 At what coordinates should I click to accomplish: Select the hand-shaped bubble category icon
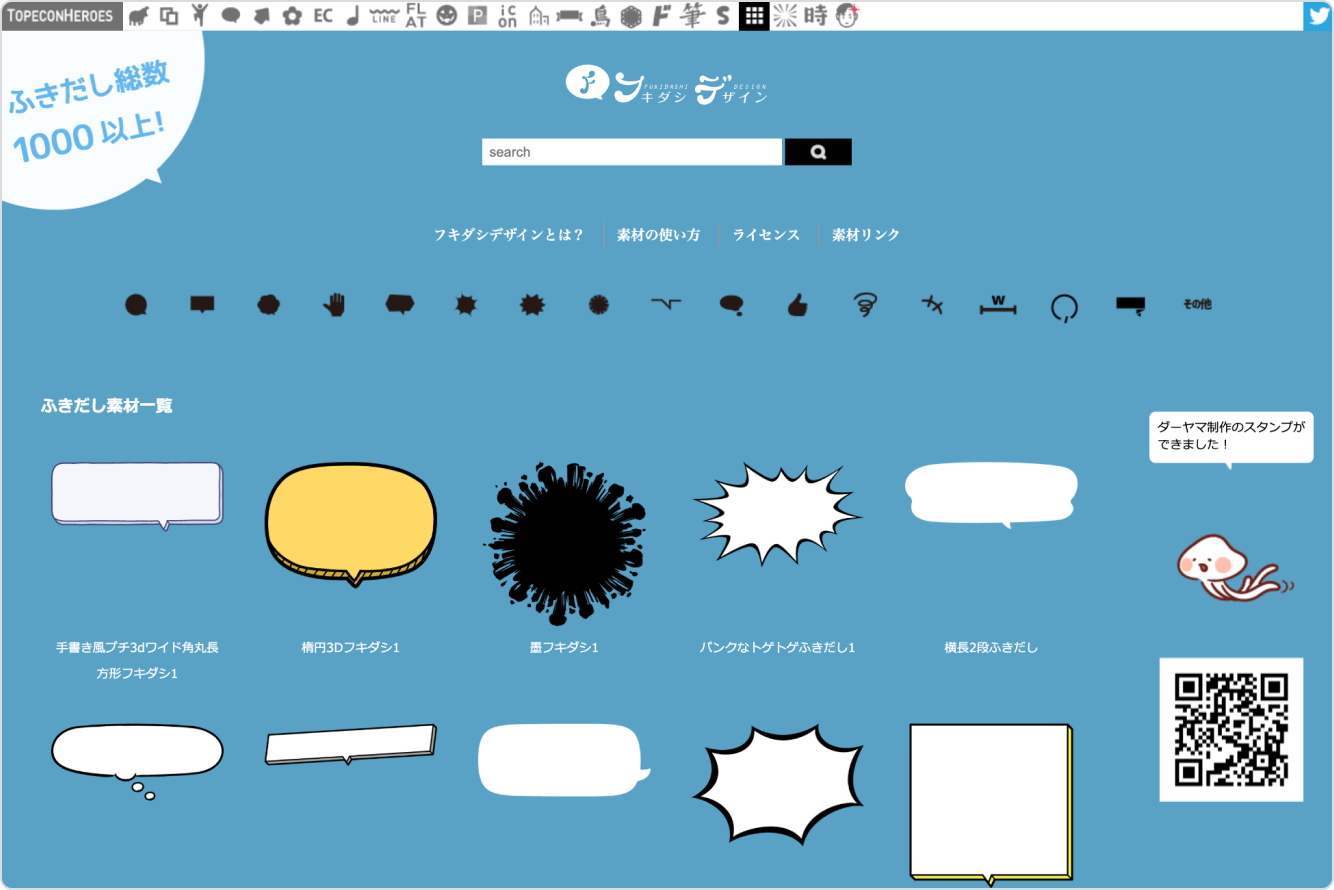click(334, 305)
